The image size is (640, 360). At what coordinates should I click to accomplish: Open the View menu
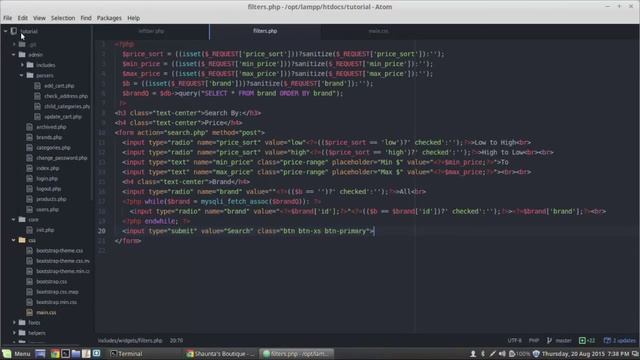coord(39,18)
